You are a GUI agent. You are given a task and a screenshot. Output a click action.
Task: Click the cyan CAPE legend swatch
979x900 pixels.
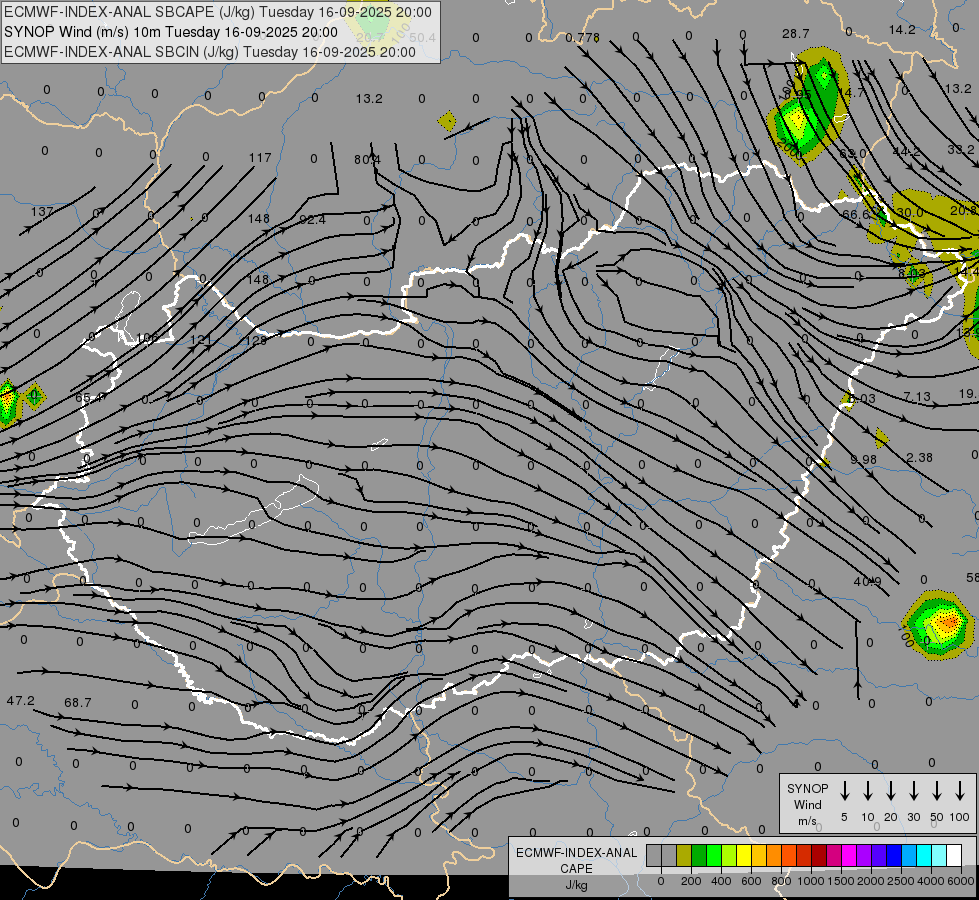923,855
